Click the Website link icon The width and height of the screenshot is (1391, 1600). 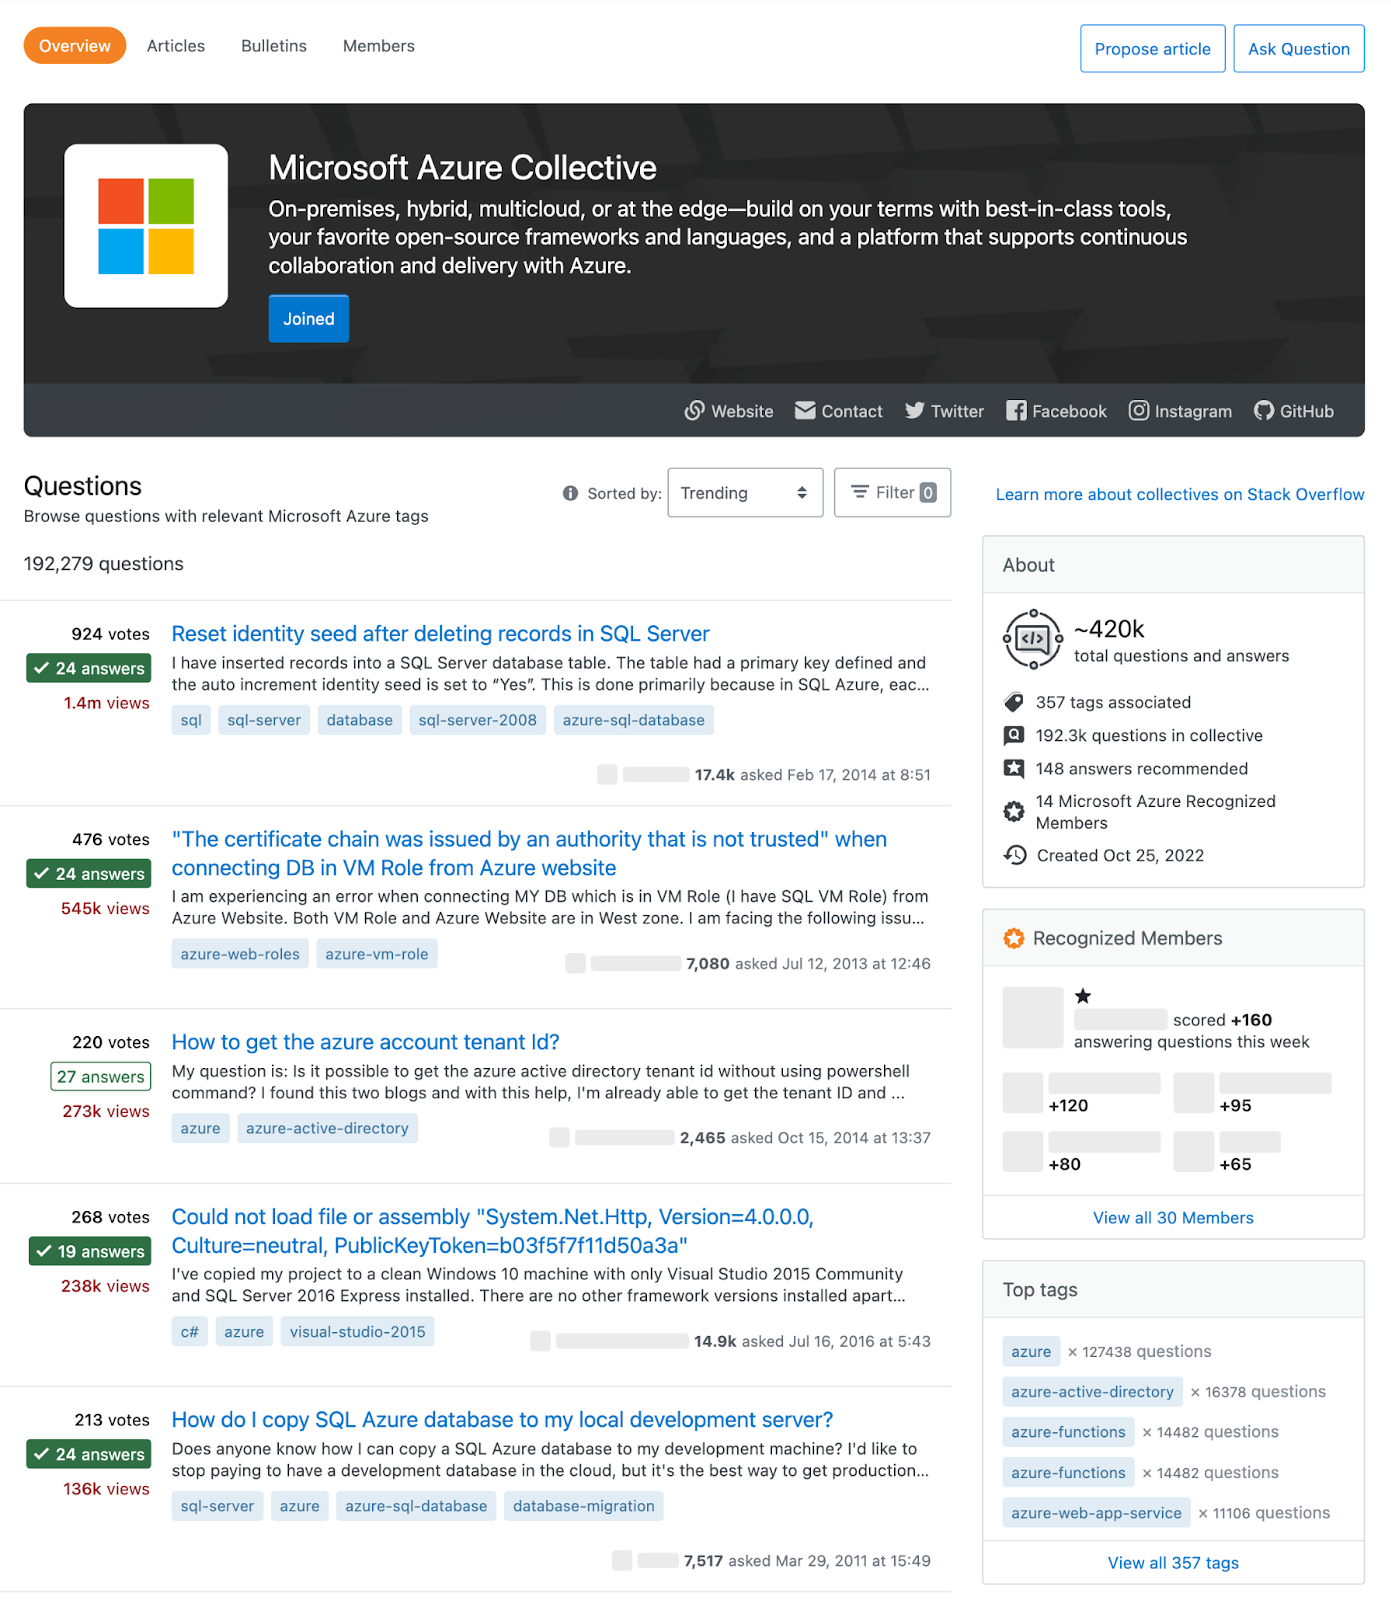[x=694, y=411]
